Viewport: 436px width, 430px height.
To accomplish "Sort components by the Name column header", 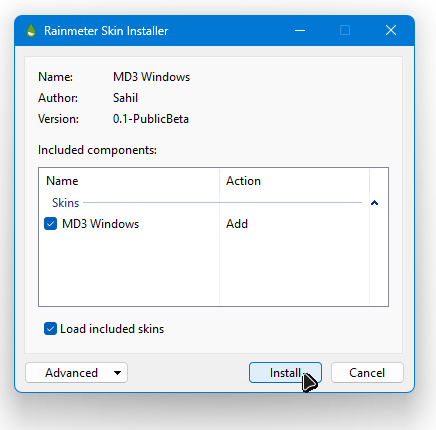I will [x=129, y=181].
